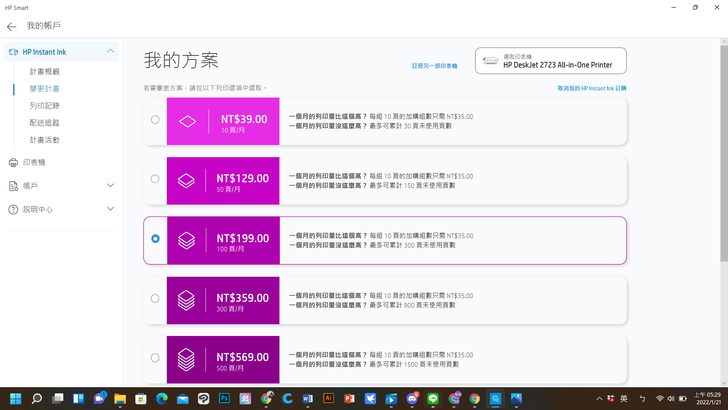This screenshot has width=728, height=410.
Task: Click the 說明中心 sidebar label
Action: coord(38,209)
